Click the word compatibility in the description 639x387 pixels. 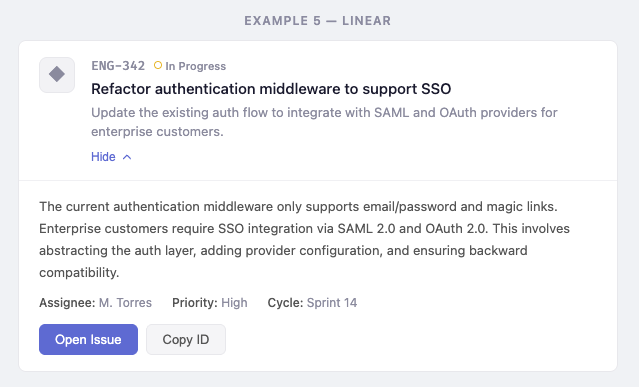tap(79, 273)
